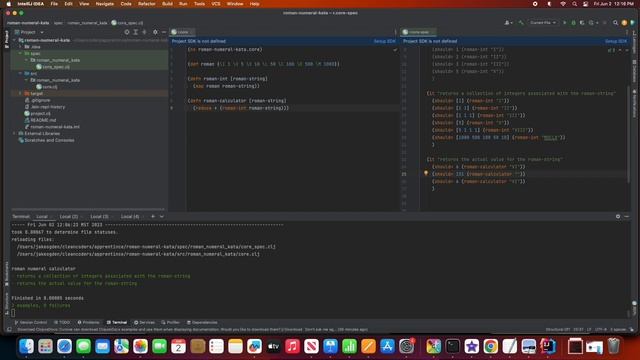
Task: Toggle Problems tool window button
Action: point(89,322)
